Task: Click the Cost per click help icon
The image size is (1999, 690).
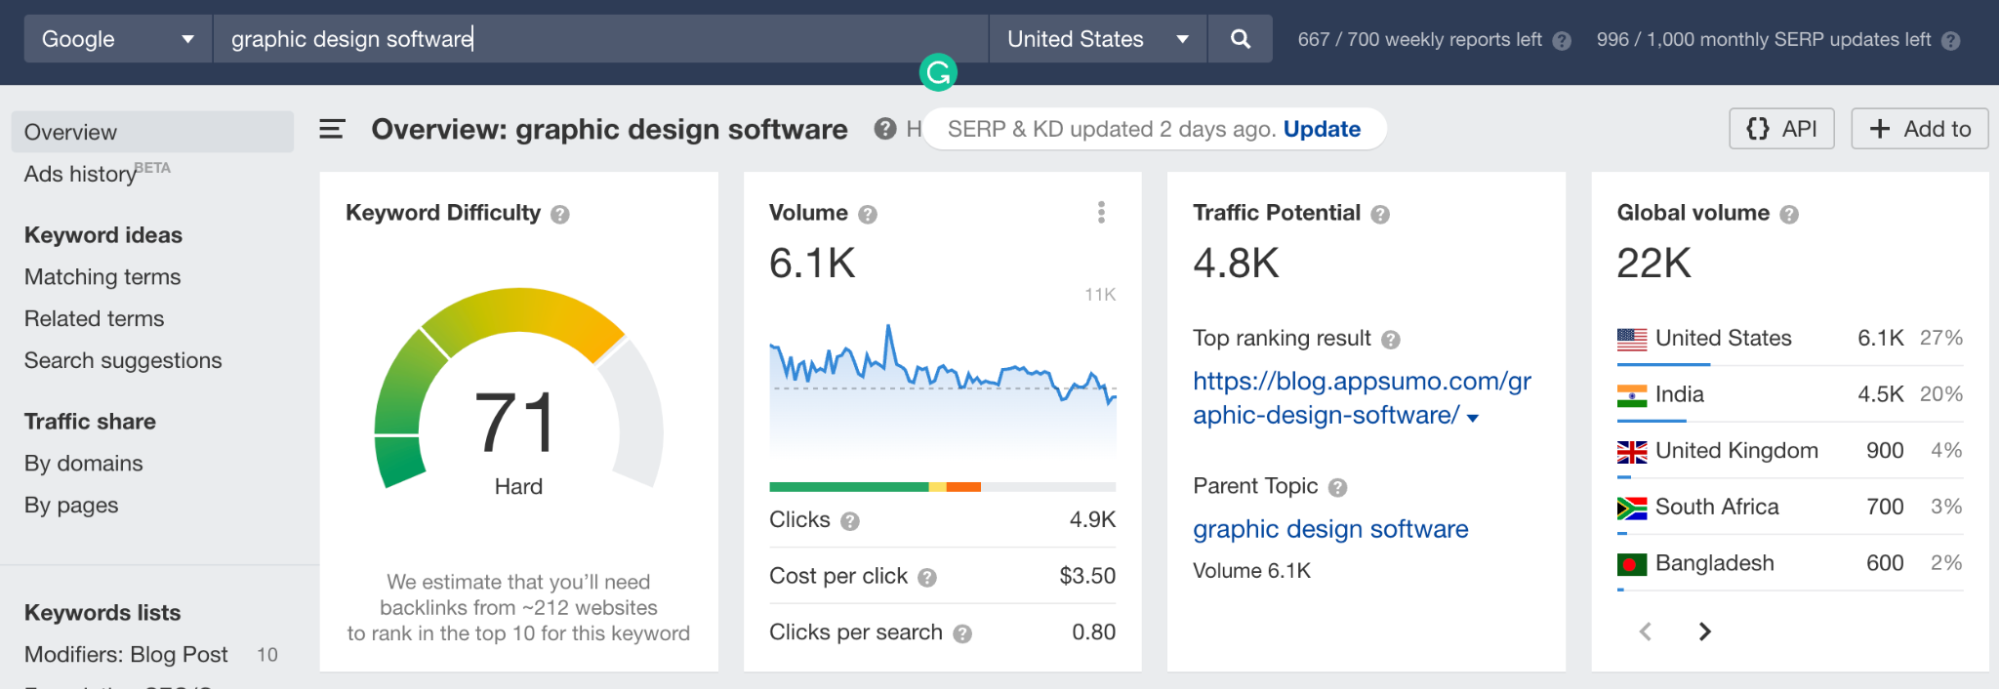Action: 927,577
